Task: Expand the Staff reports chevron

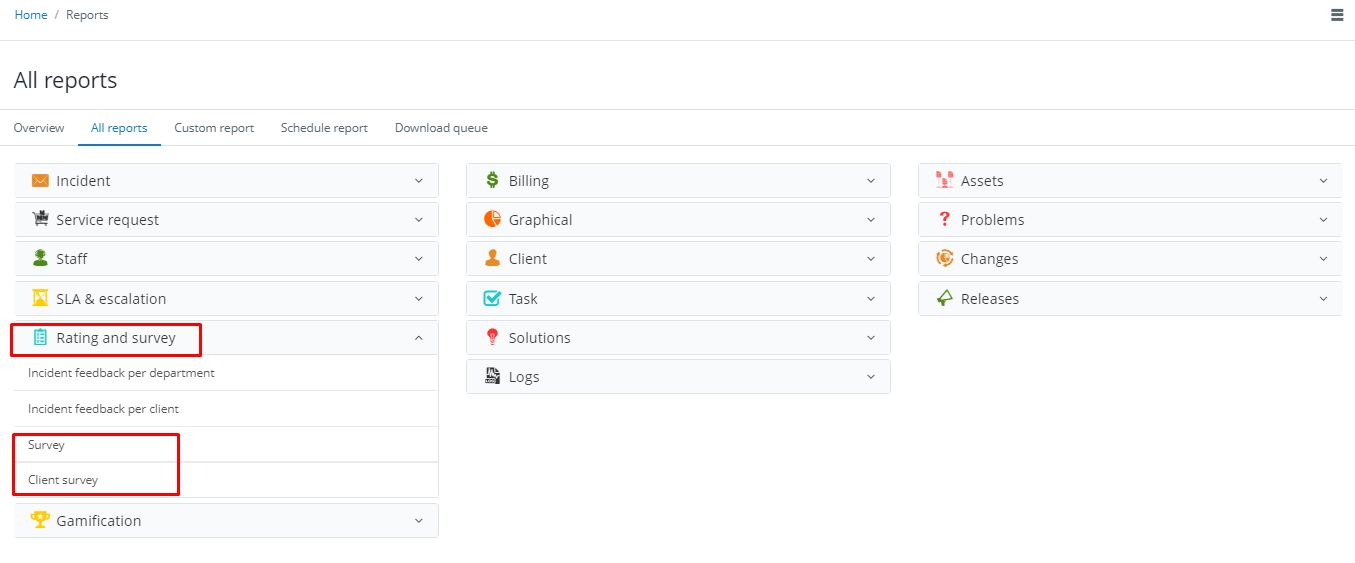Action: pyautogui.click(x=419, y=259)
